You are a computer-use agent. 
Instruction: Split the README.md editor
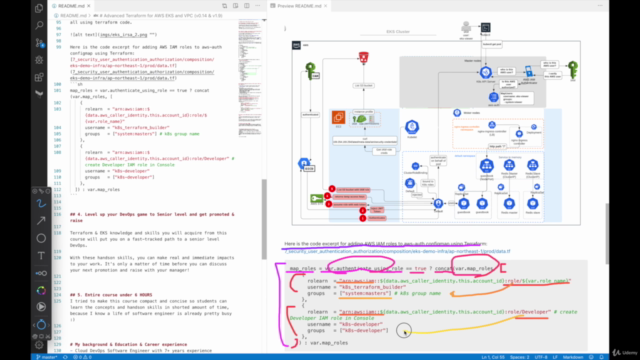(247, 6)
